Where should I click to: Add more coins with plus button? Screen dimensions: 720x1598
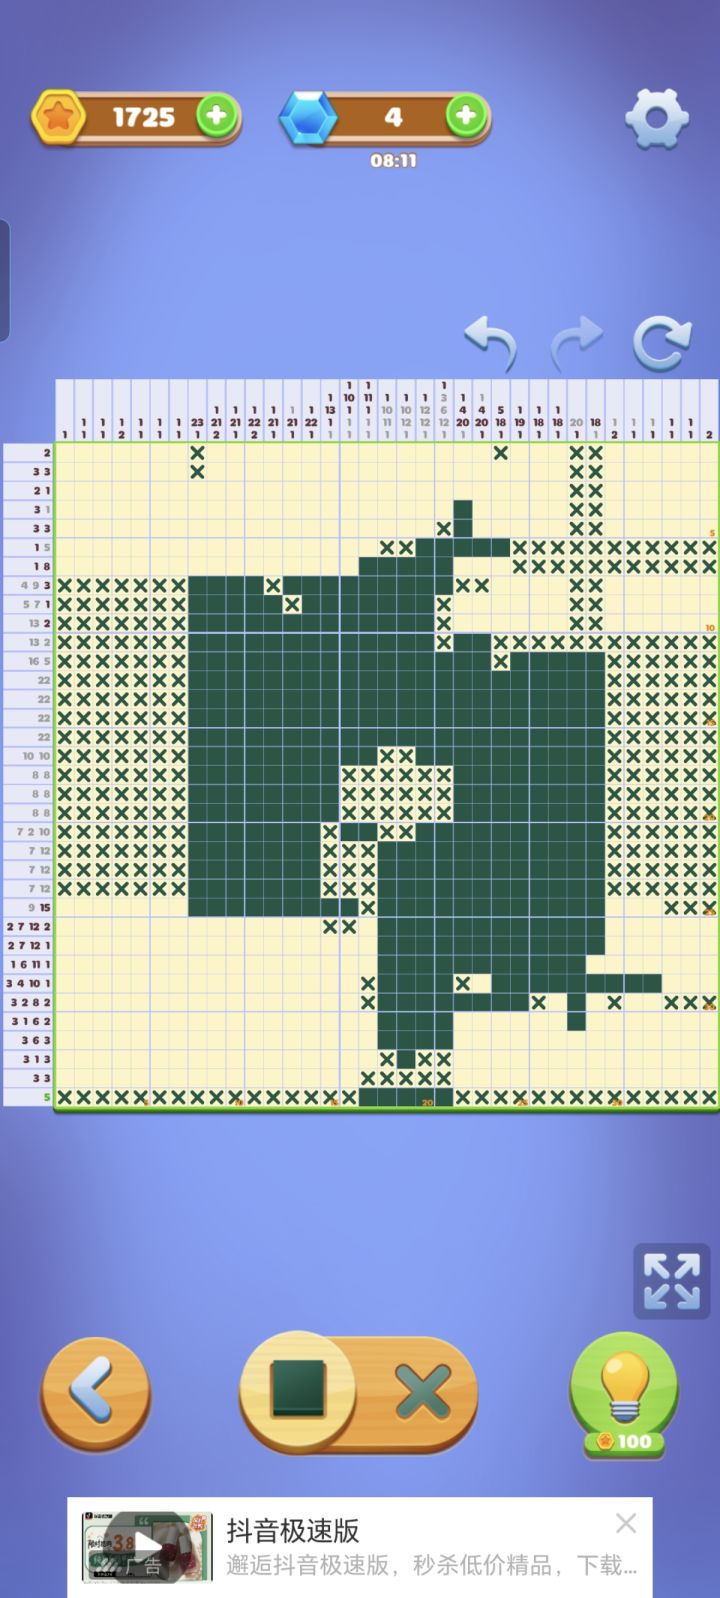217,116
